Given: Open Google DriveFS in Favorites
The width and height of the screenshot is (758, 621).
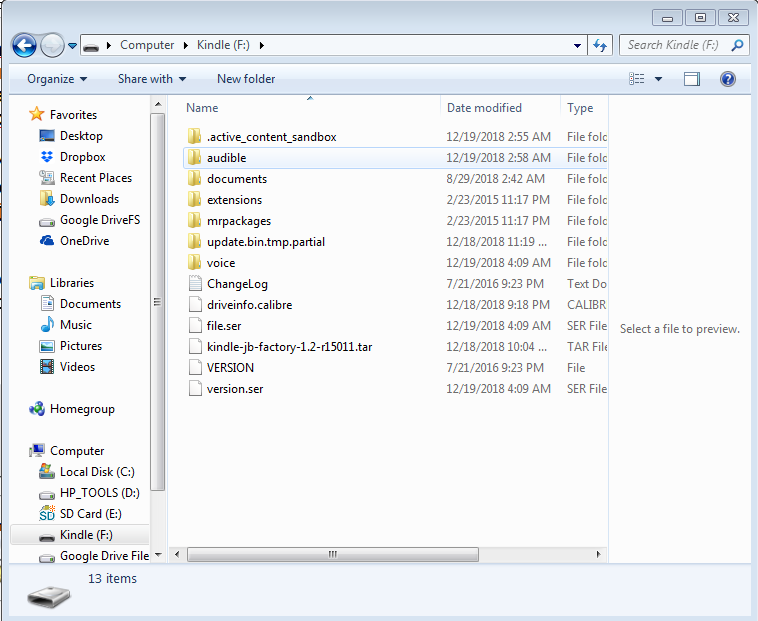Looking at the screenshot, I should coord(100,220).
